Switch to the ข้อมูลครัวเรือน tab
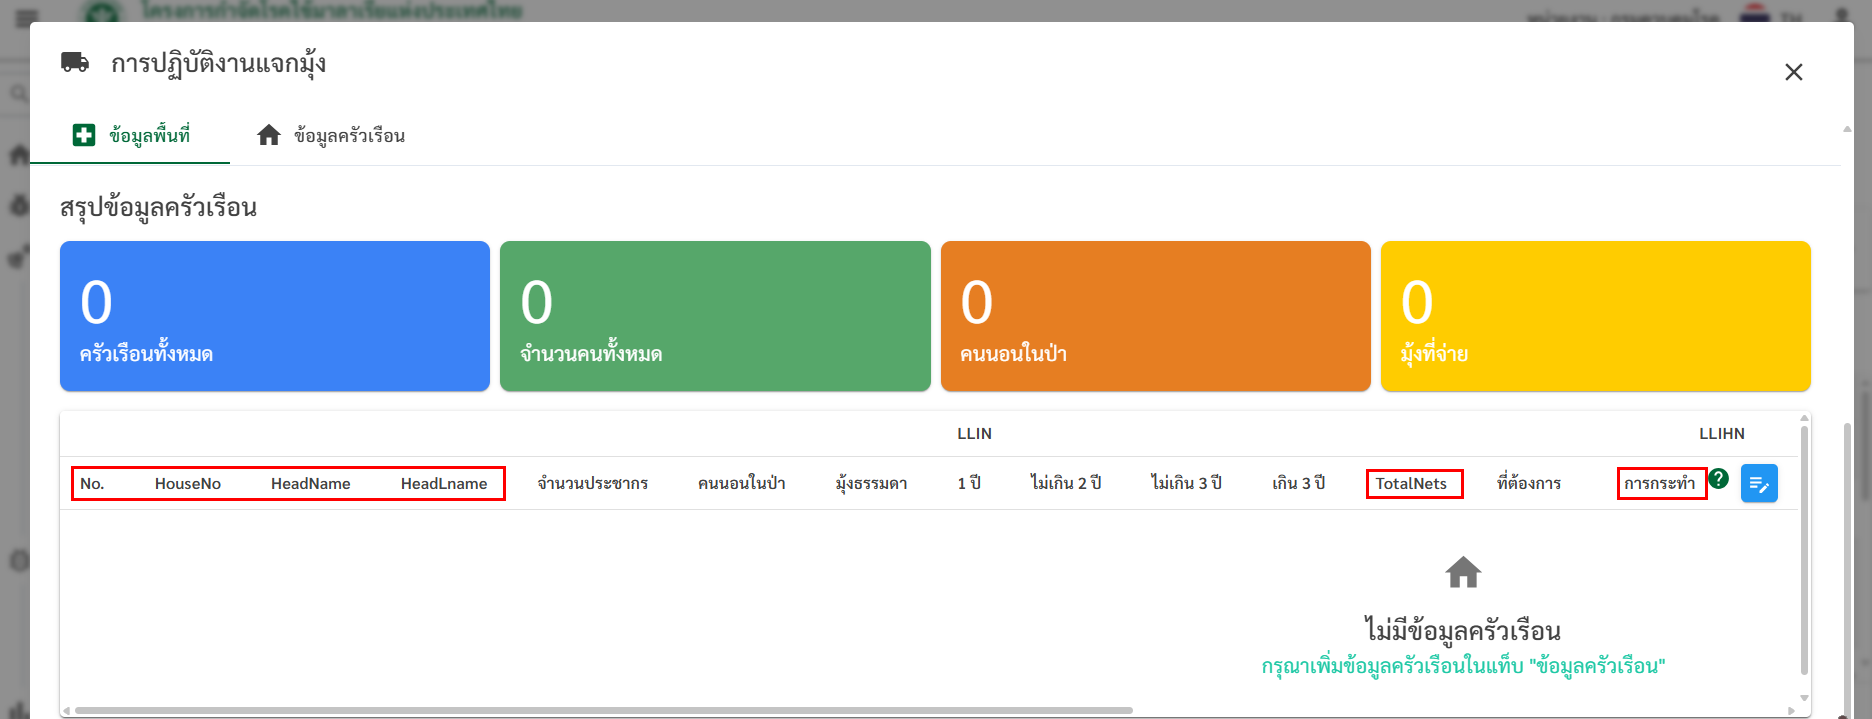This screenshot has height=719, width=1872. 348,136
